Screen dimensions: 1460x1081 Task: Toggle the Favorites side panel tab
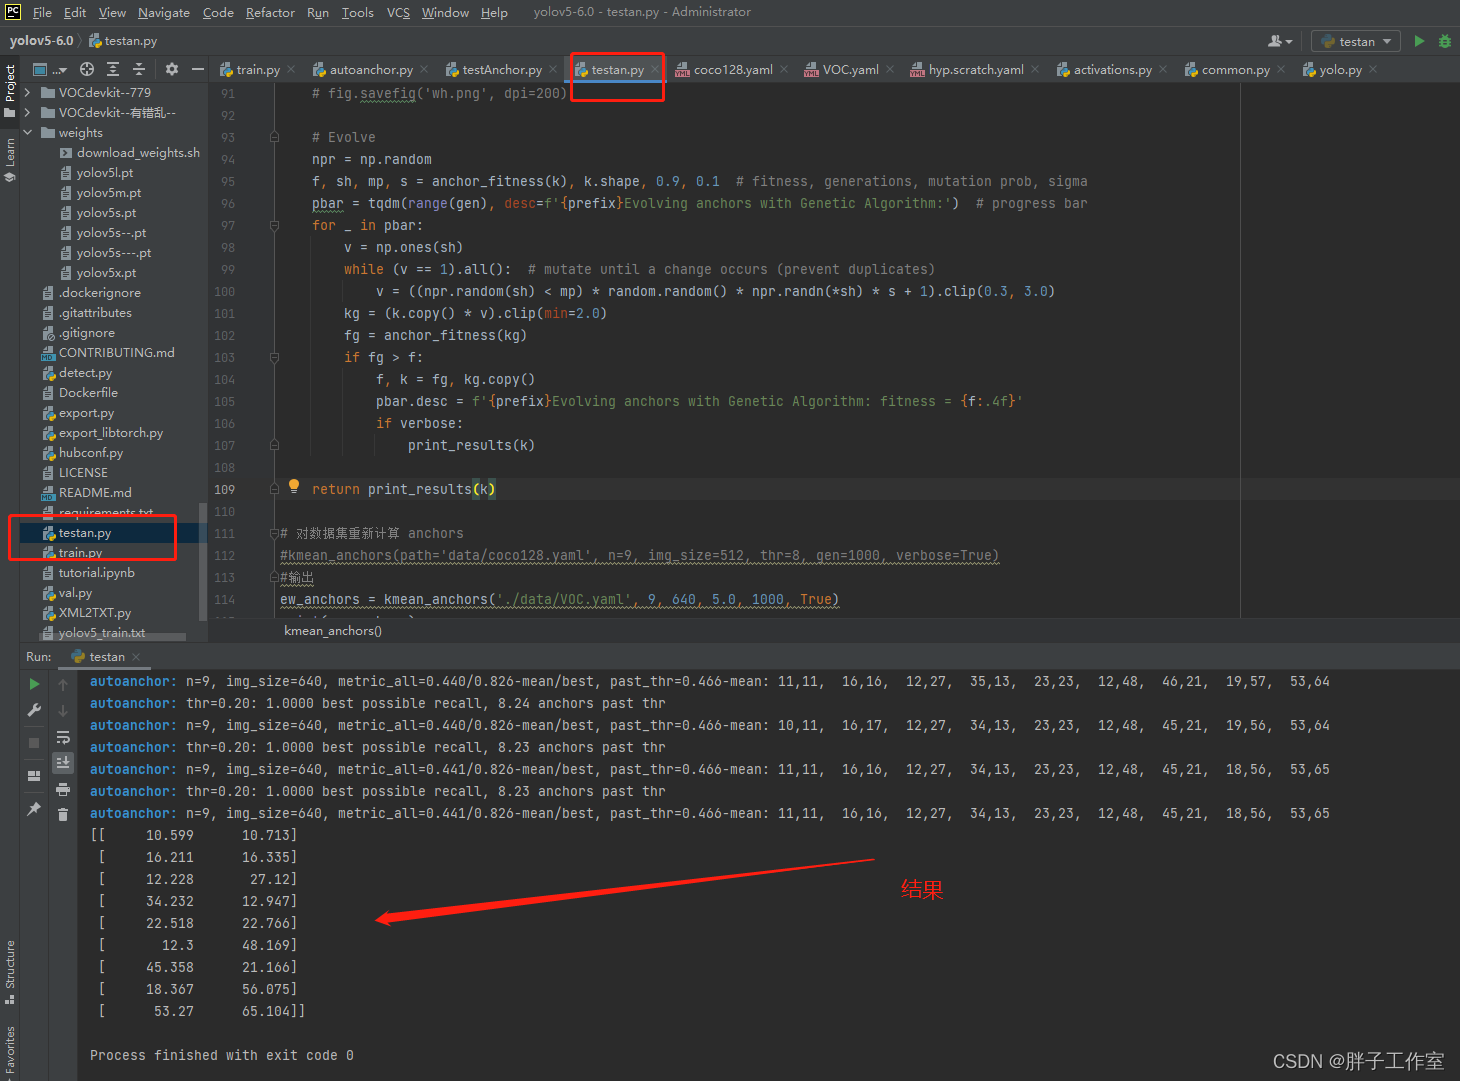[x=10, y=1050]
